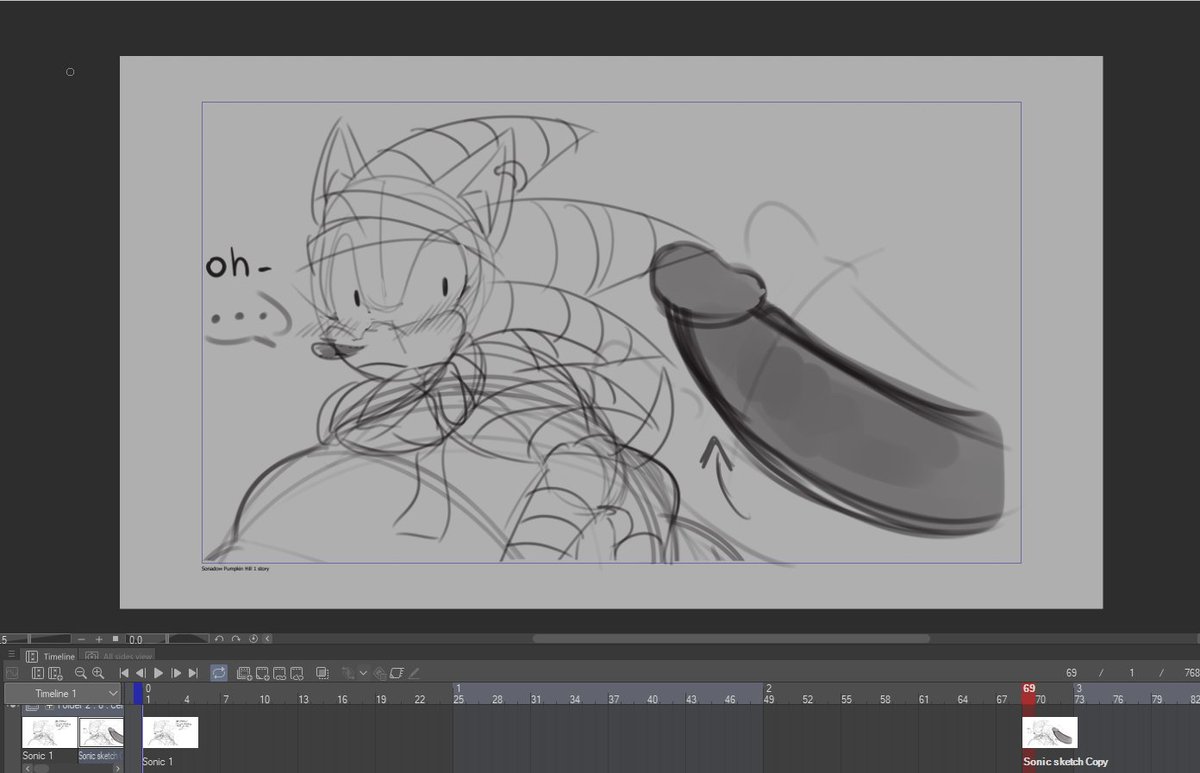Switch to the Timeline tab
Viewport: 1200px width, 773px height.
pyautogui.click(x=51, y=656)
